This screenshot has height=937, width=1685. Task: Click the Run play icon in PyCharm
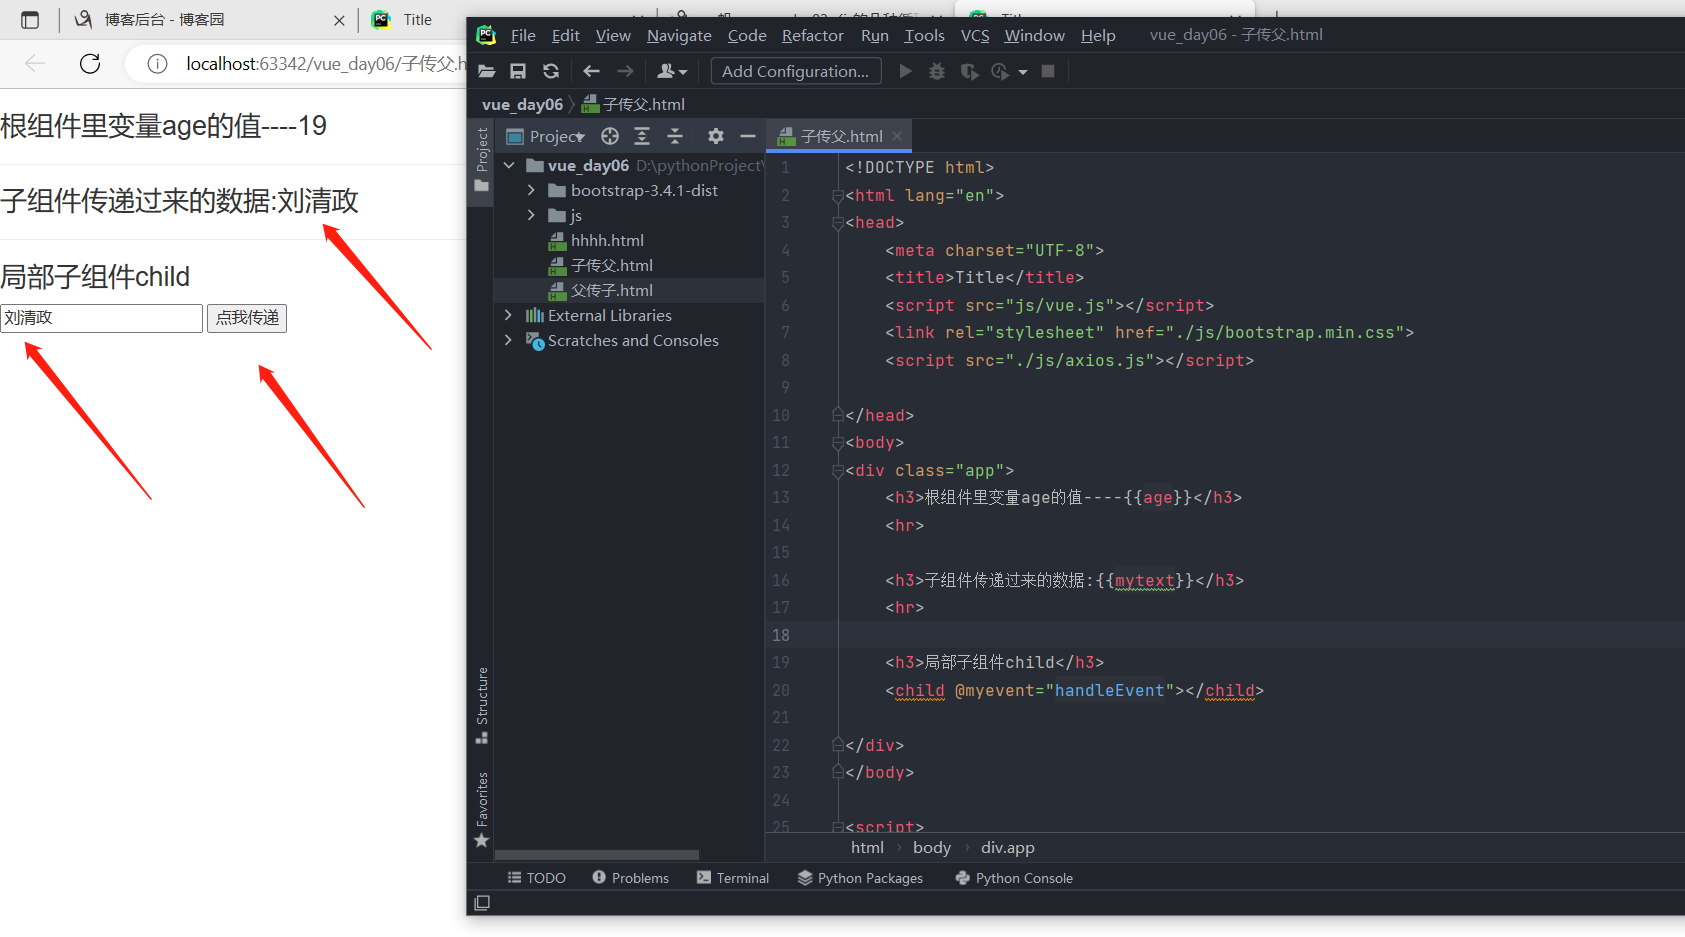(905, 71)
